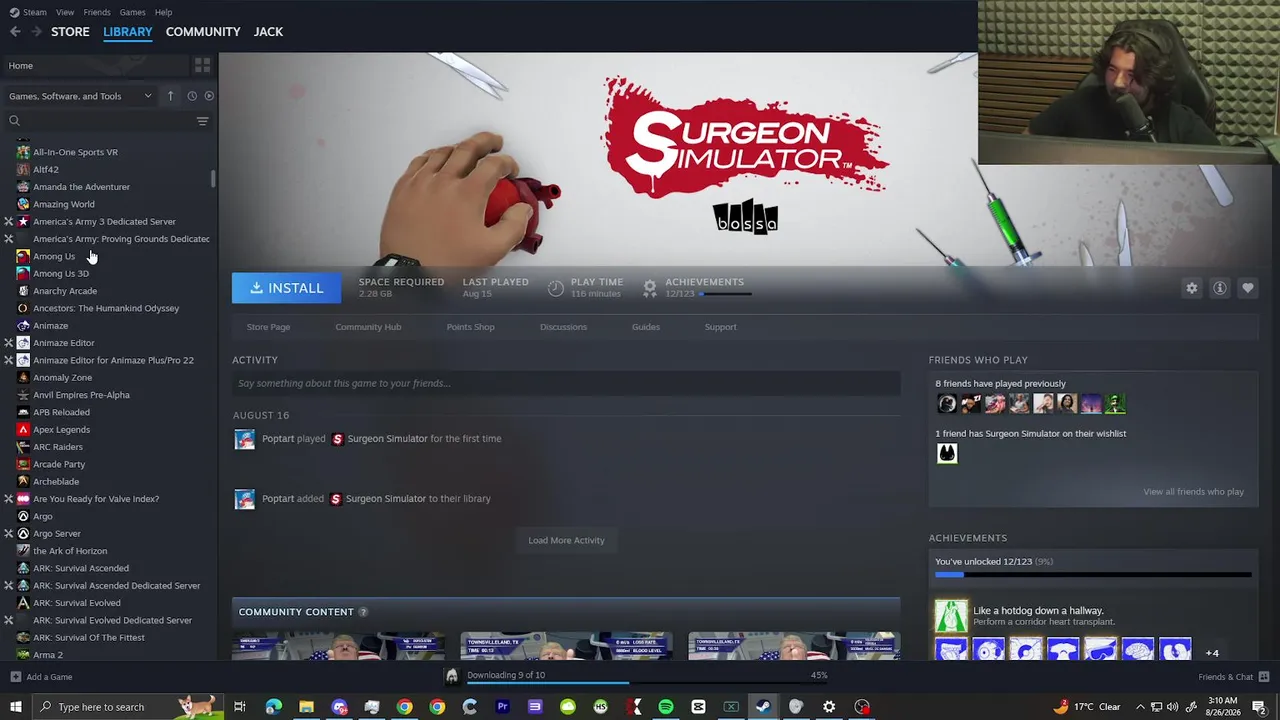Select ARC Raiders in the library list
1280x720 pixels.
[58, 447]
